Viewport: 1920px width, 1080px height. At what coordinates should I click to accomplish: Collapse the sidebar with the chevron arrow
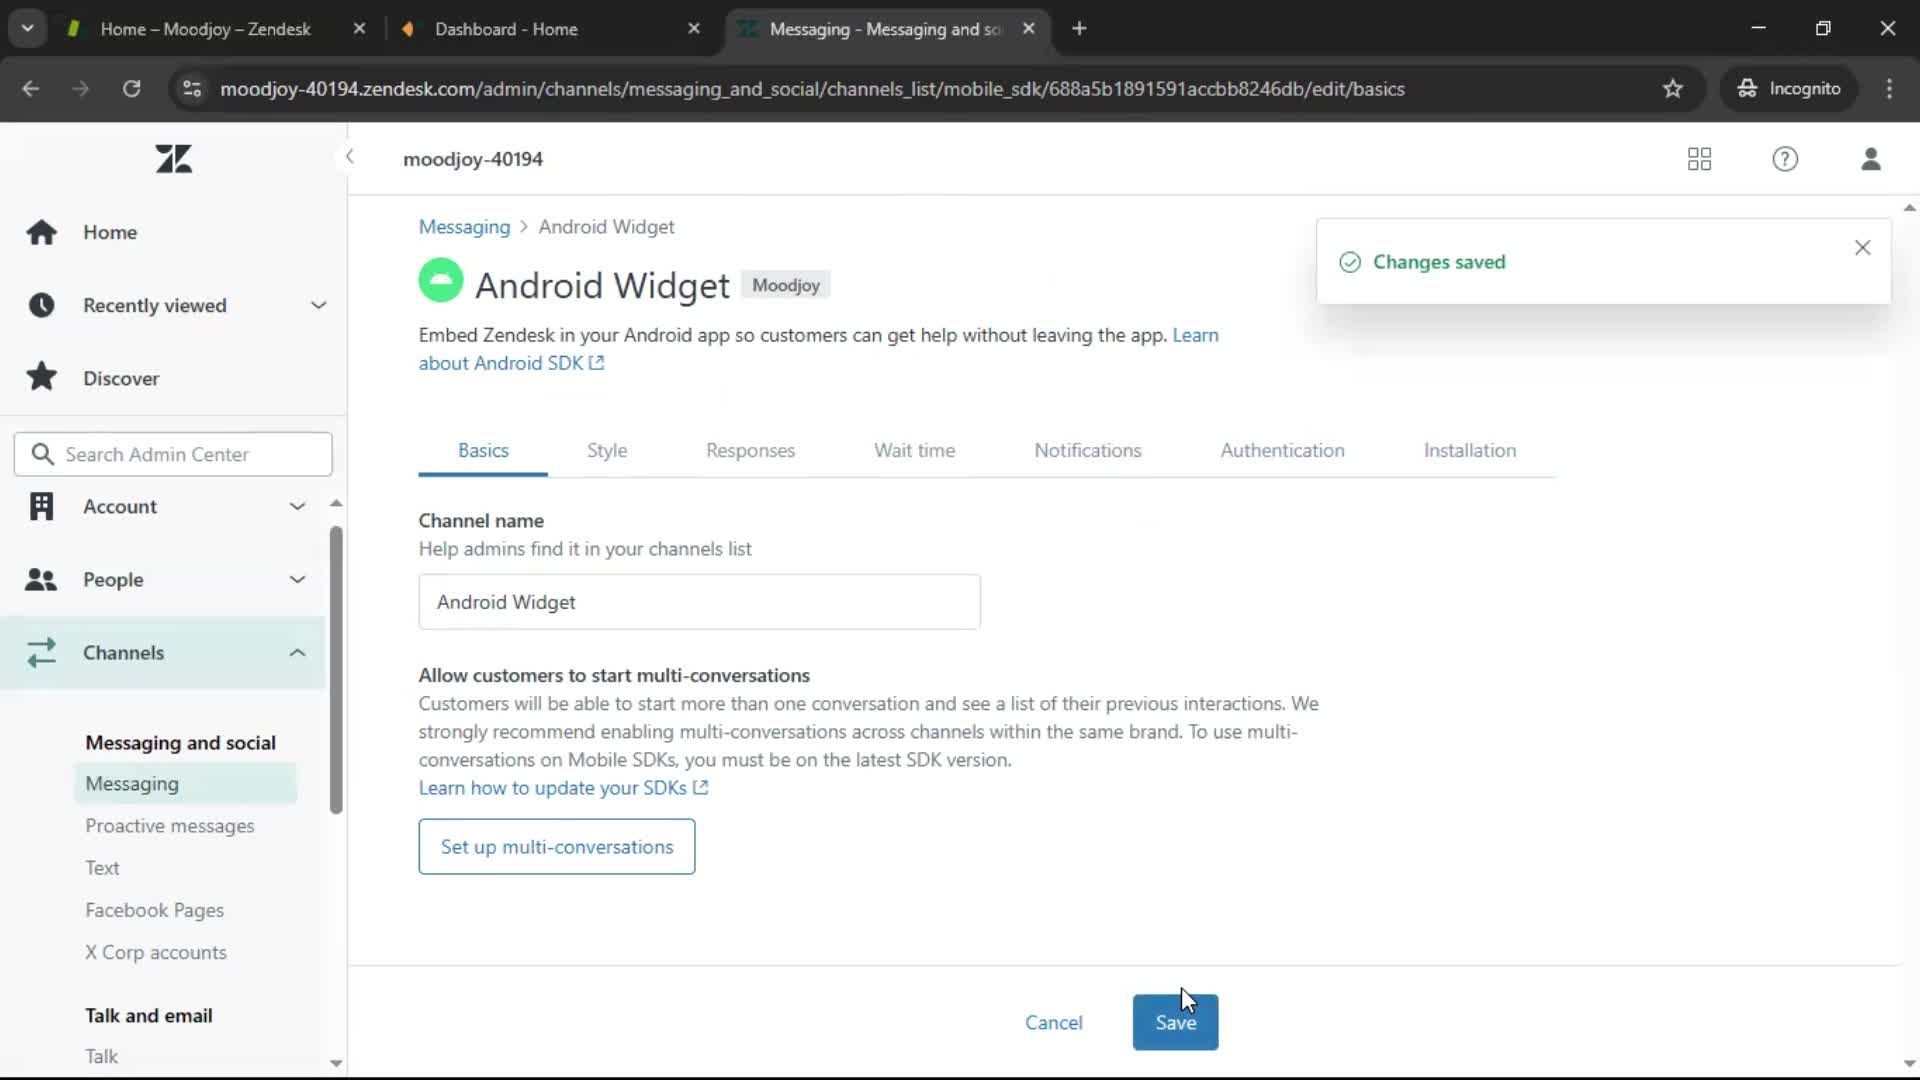point(349,156)
